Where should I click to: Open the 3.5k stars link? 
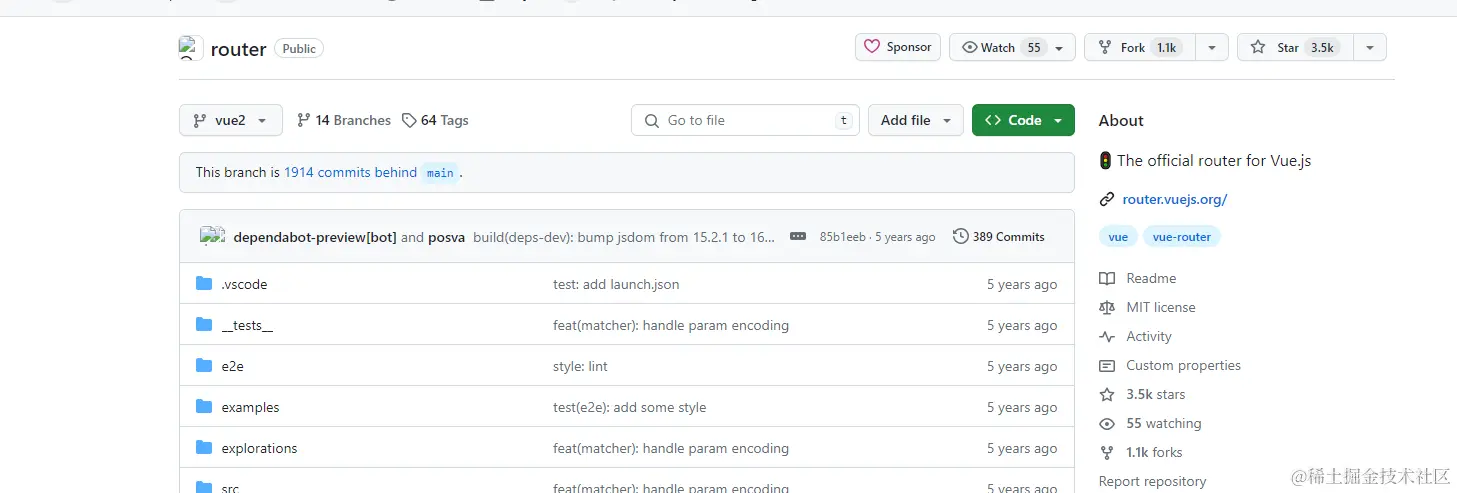coord(1156,394)
